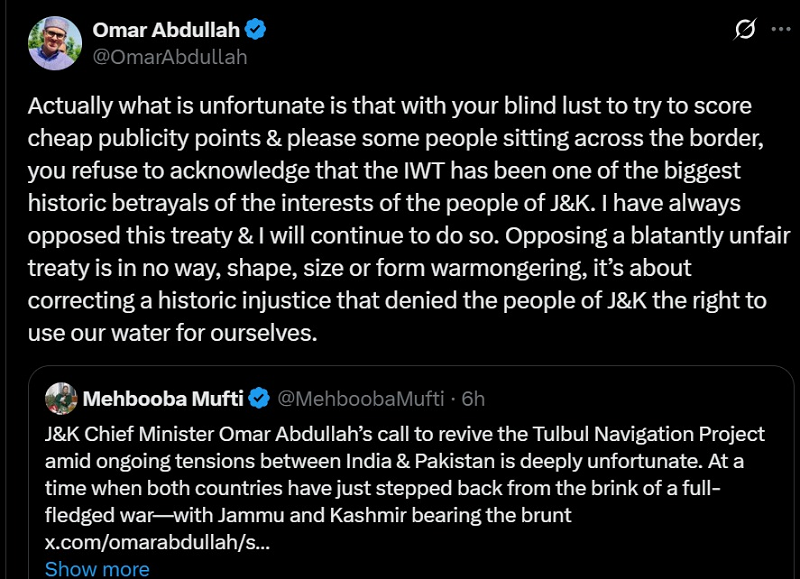Open Grok explanation for this post
The width and height of the screenshot is (800, 579).
[x=745, y=30]
